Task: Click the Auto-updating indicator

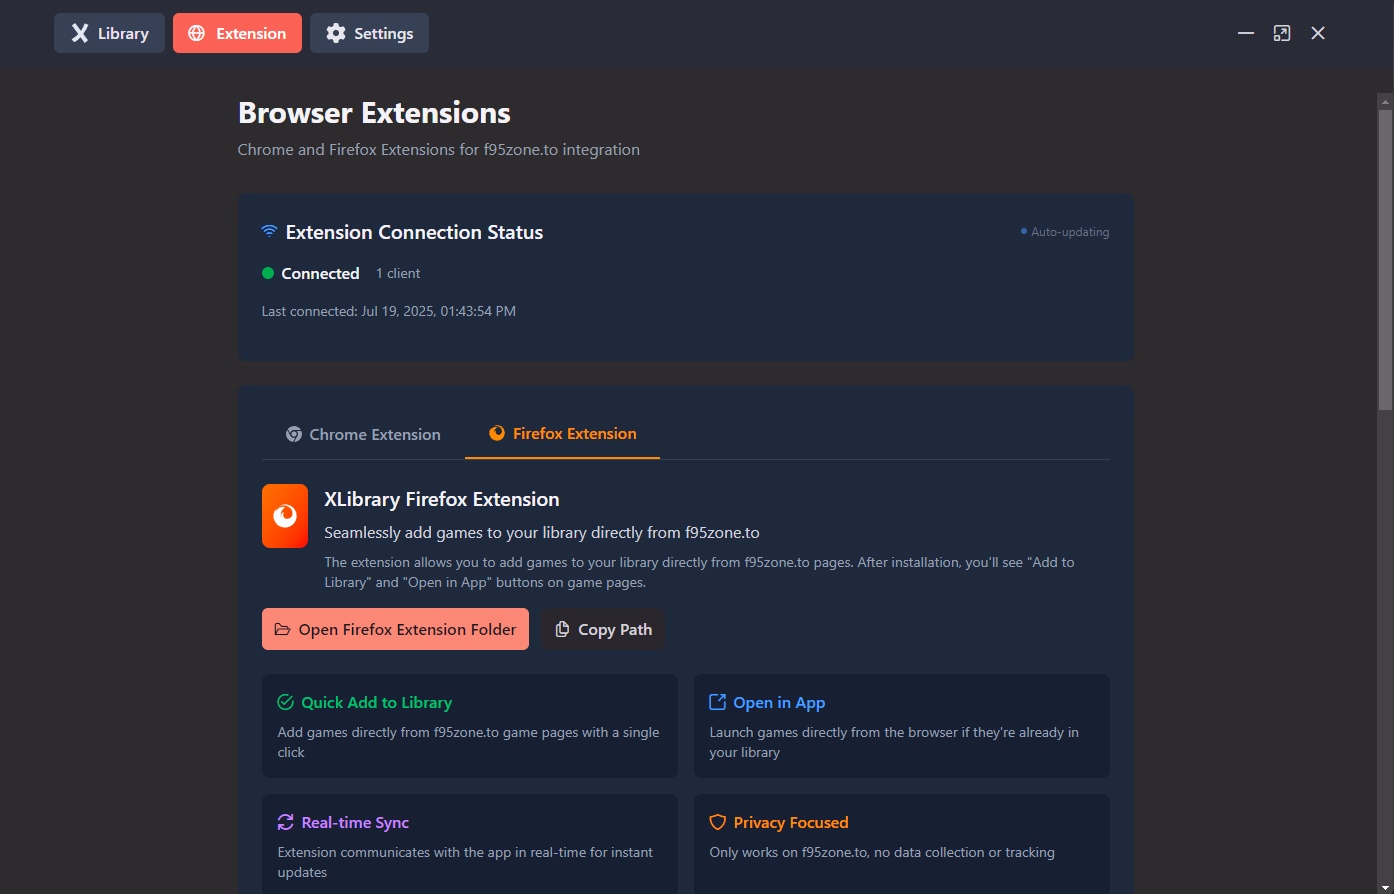Action: coord(1064,232)
